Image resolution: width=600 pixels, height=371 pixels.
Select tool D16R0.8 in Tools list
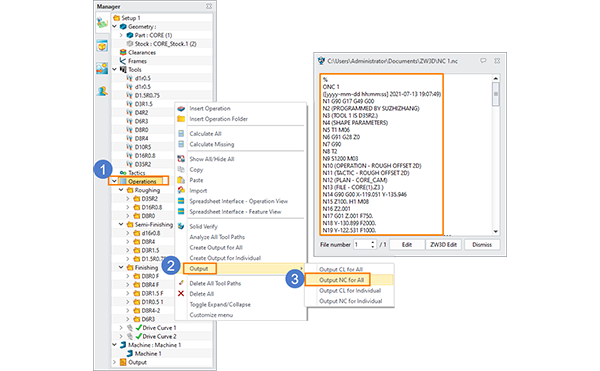(x=145, y=156)
